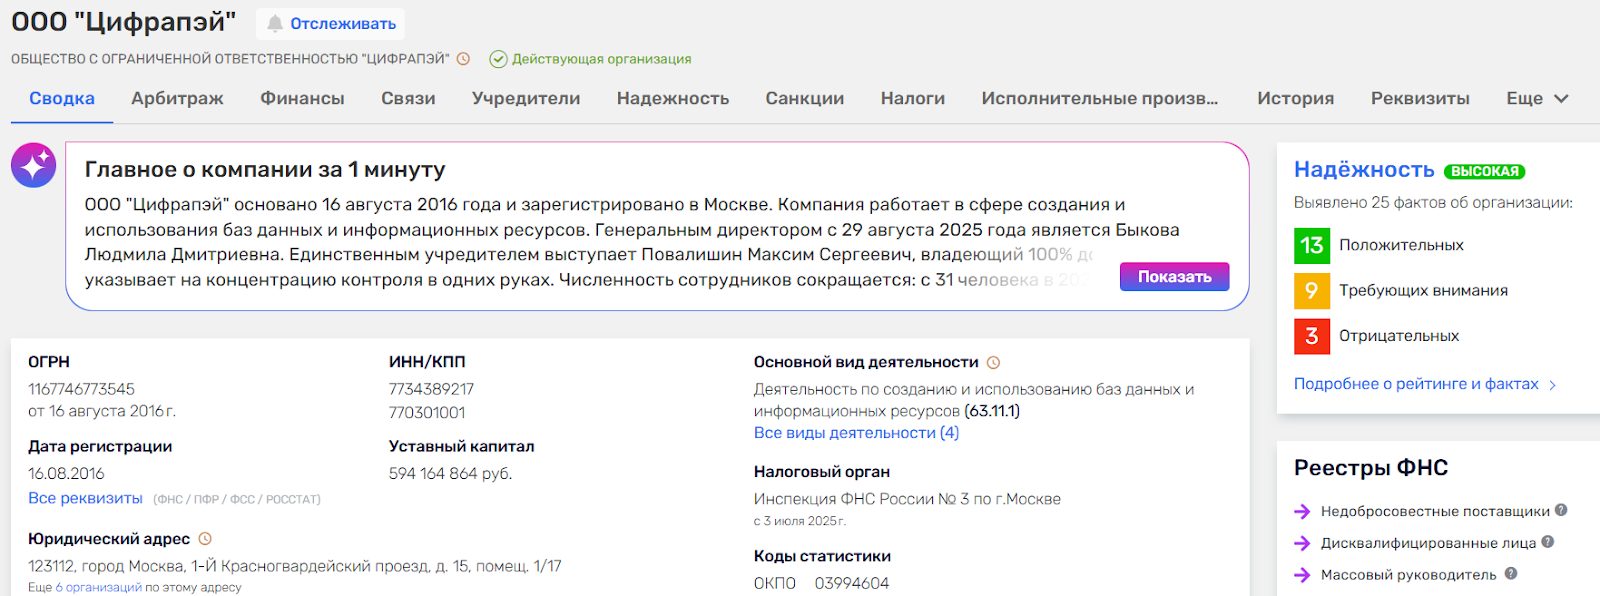
Task: Click the purple arrow before Массовый руководитель
Action: click(1302, 575)
